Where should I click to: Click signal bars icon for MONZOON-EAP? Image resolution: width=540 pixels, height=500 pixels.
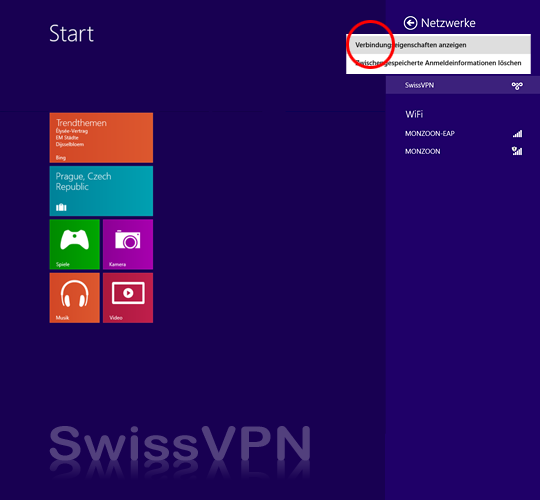pos(517,134)
